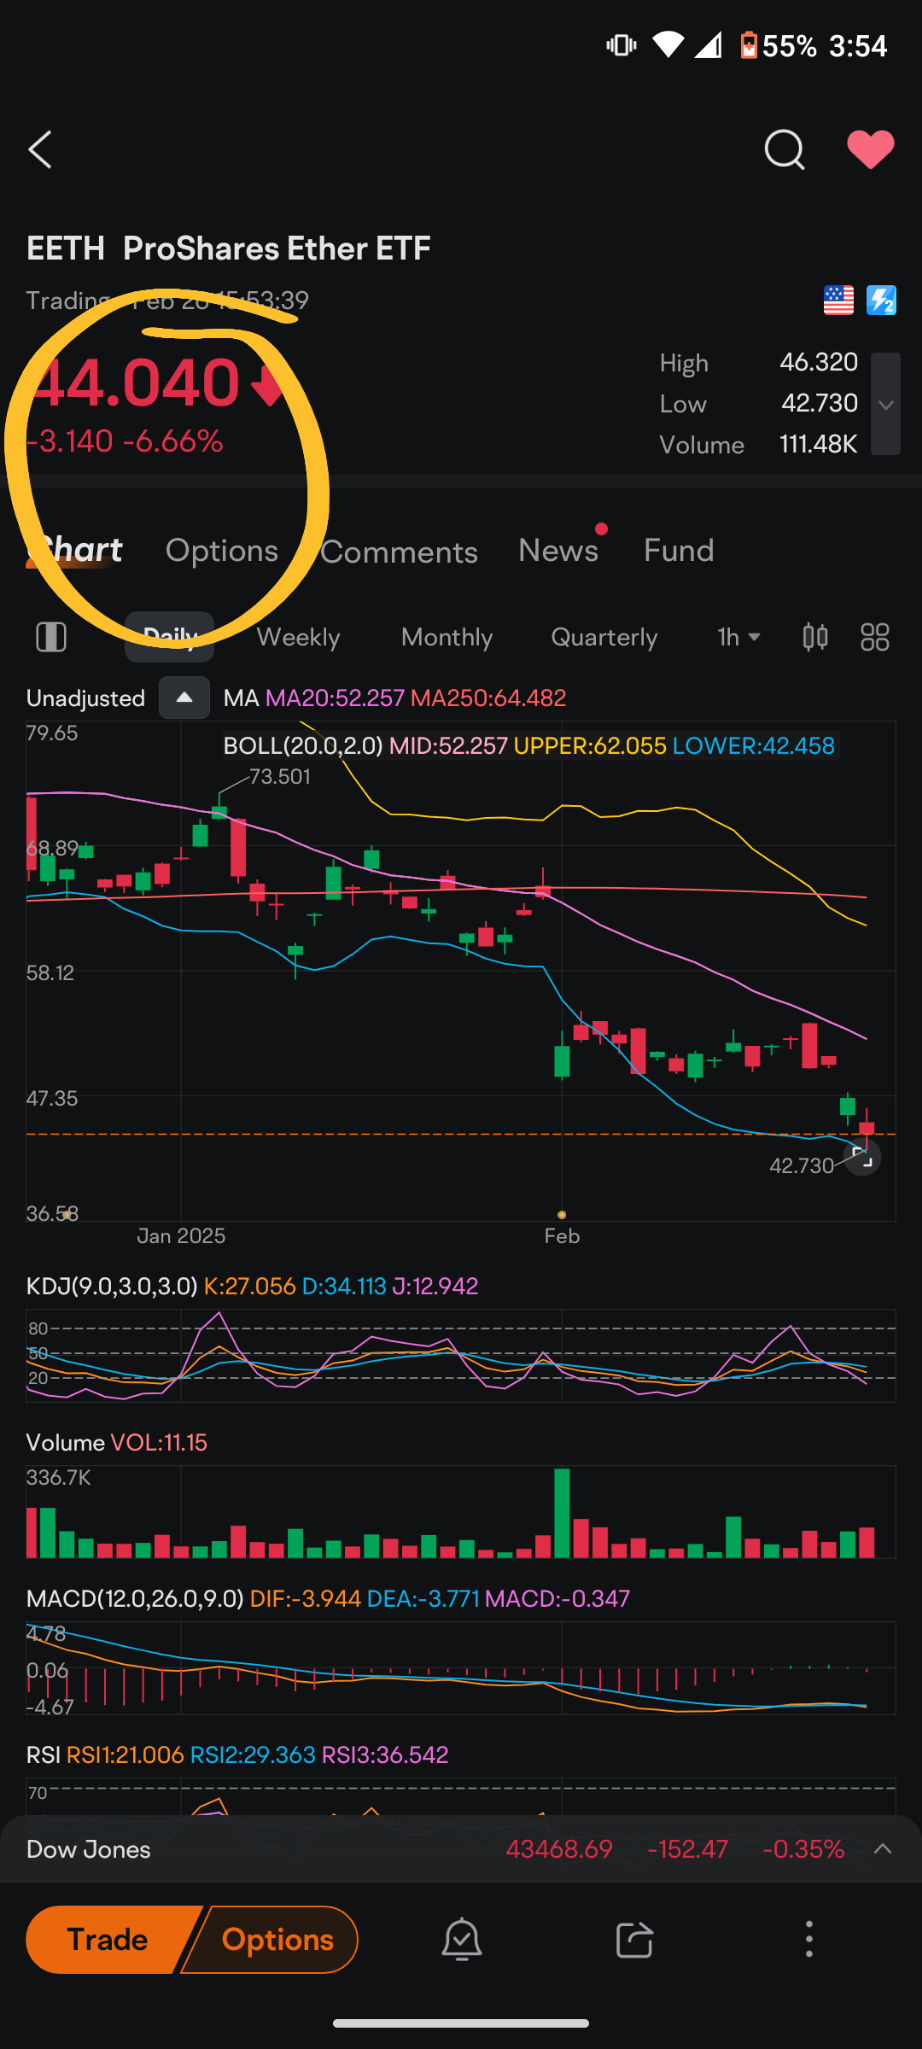
Task: Tap the 73.501 high price marker
Action: click(280, 776)
